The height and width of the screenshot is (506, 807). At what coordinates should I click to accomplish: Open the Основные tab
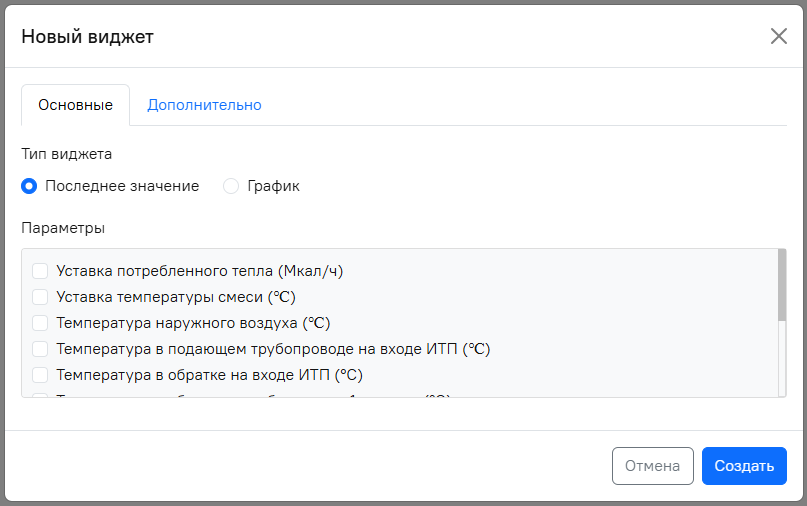coord(76,105)
